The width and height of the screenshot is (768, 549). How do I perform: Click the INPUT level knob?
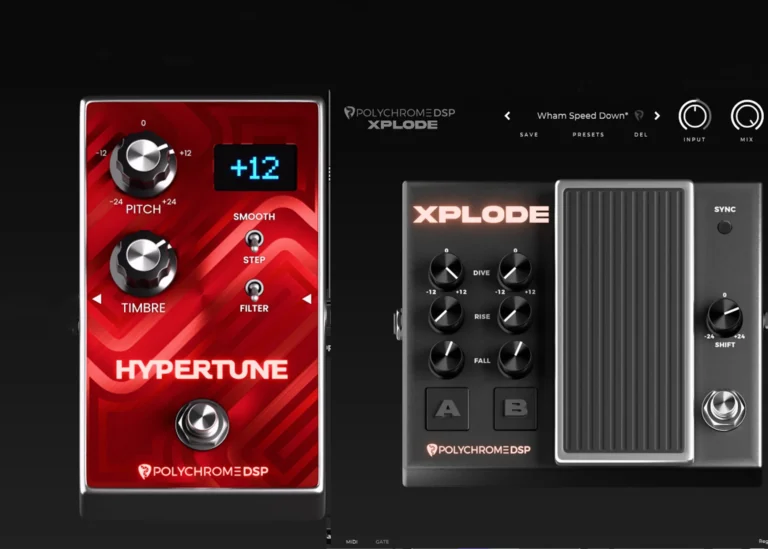coord(695,116)
